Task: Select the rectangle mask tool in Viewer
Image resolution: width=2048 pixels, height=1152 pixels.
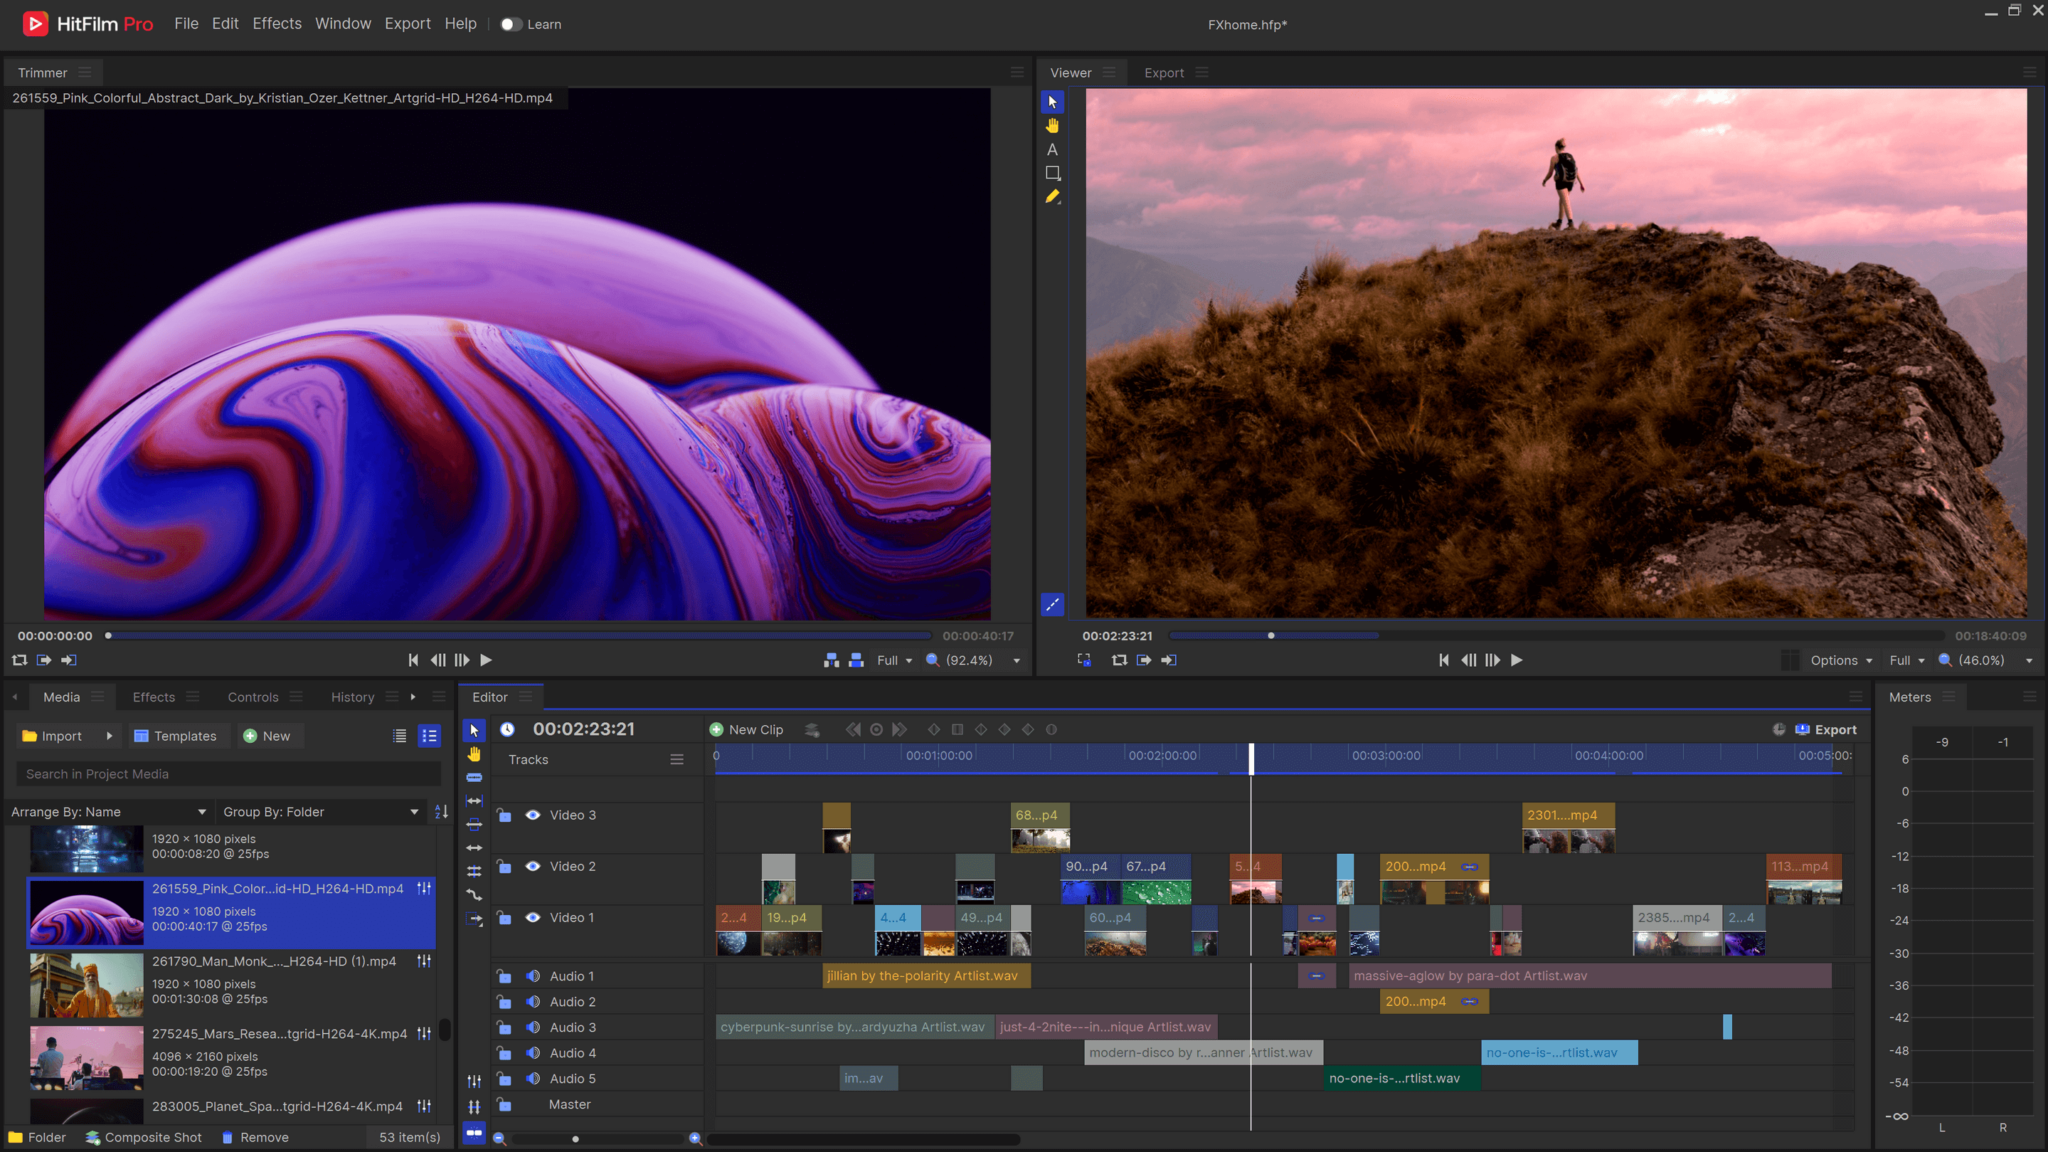Action: [1052, 173]
